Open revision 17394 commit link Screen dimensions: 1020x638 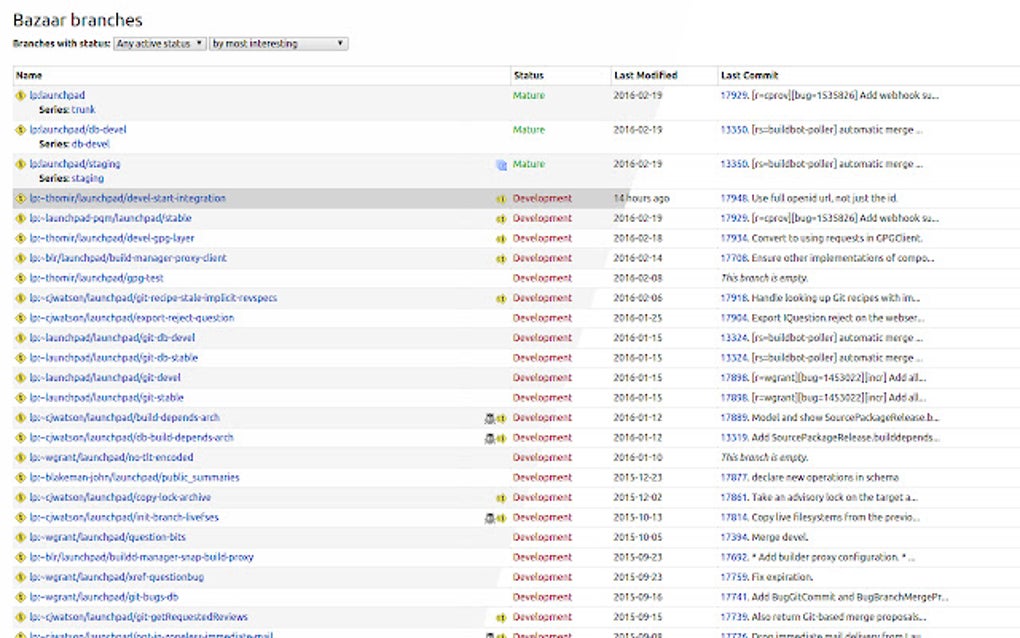pyautogui.click(x=734, y=537)
